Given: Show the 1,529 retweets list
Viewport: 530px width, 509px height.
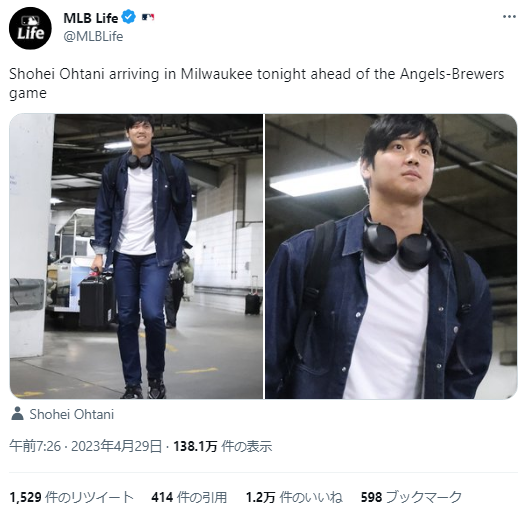Looking at the screenshot, I should point(71,497).
